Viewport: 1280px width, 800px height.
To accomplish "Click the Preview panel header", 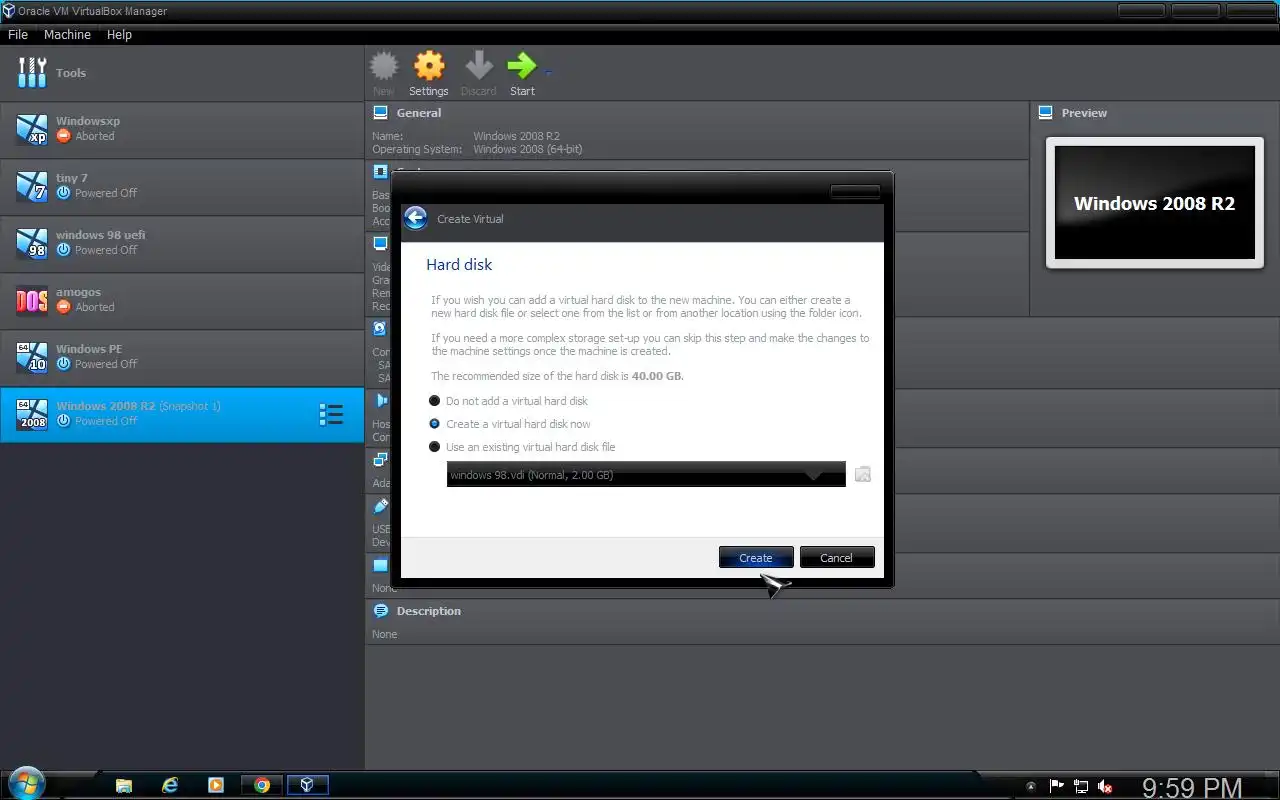I will (x=1084, y=113).
